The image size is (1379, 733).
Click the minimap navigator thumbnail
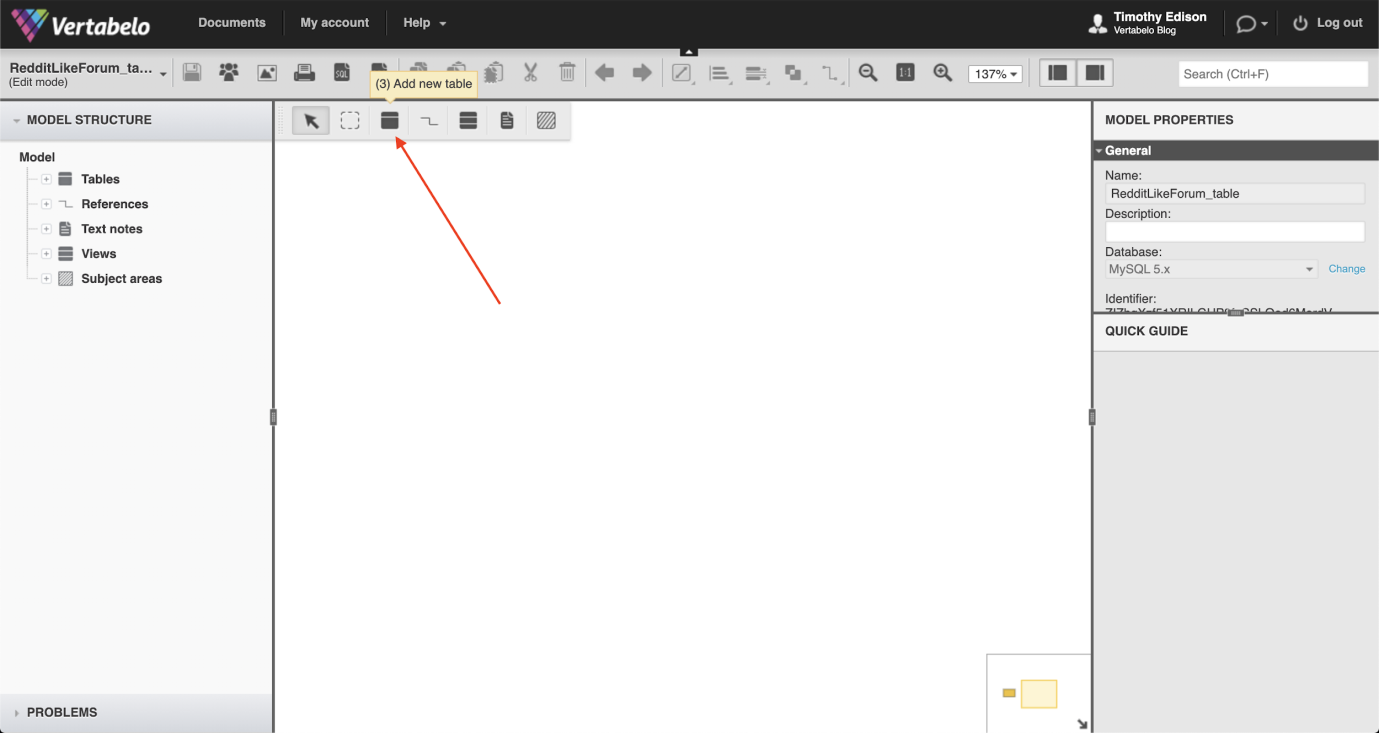[x=1037, y=692]
